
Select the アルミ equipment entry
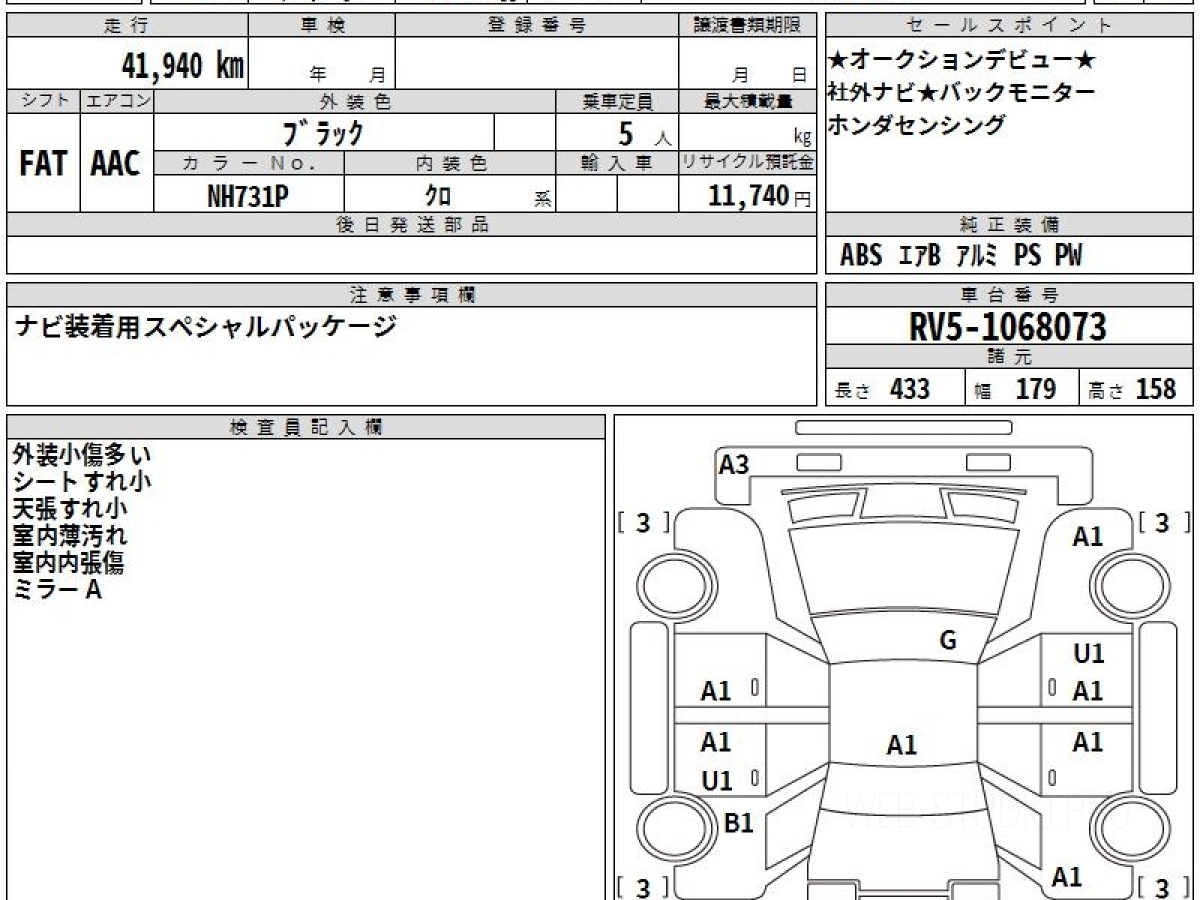point(977,256)
